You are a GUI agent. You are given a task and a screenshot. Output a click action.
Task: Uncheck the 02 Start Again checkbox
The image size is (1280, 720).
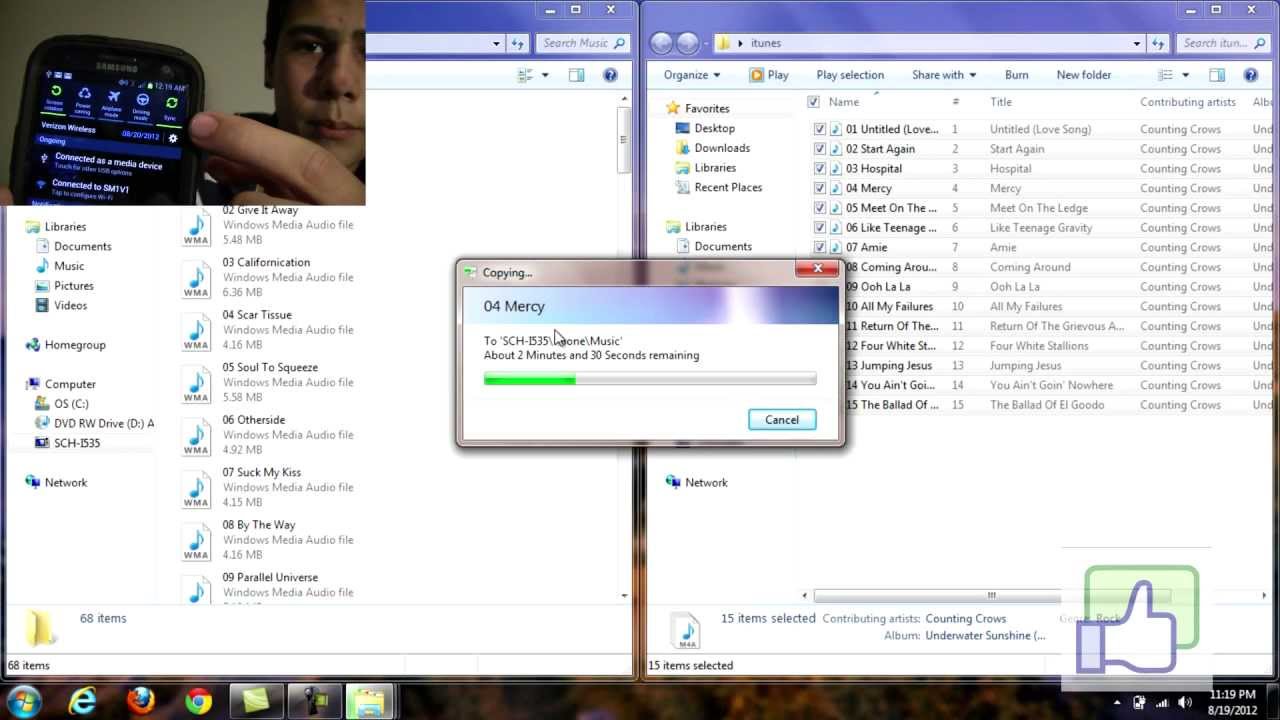(x=820, y=149)
